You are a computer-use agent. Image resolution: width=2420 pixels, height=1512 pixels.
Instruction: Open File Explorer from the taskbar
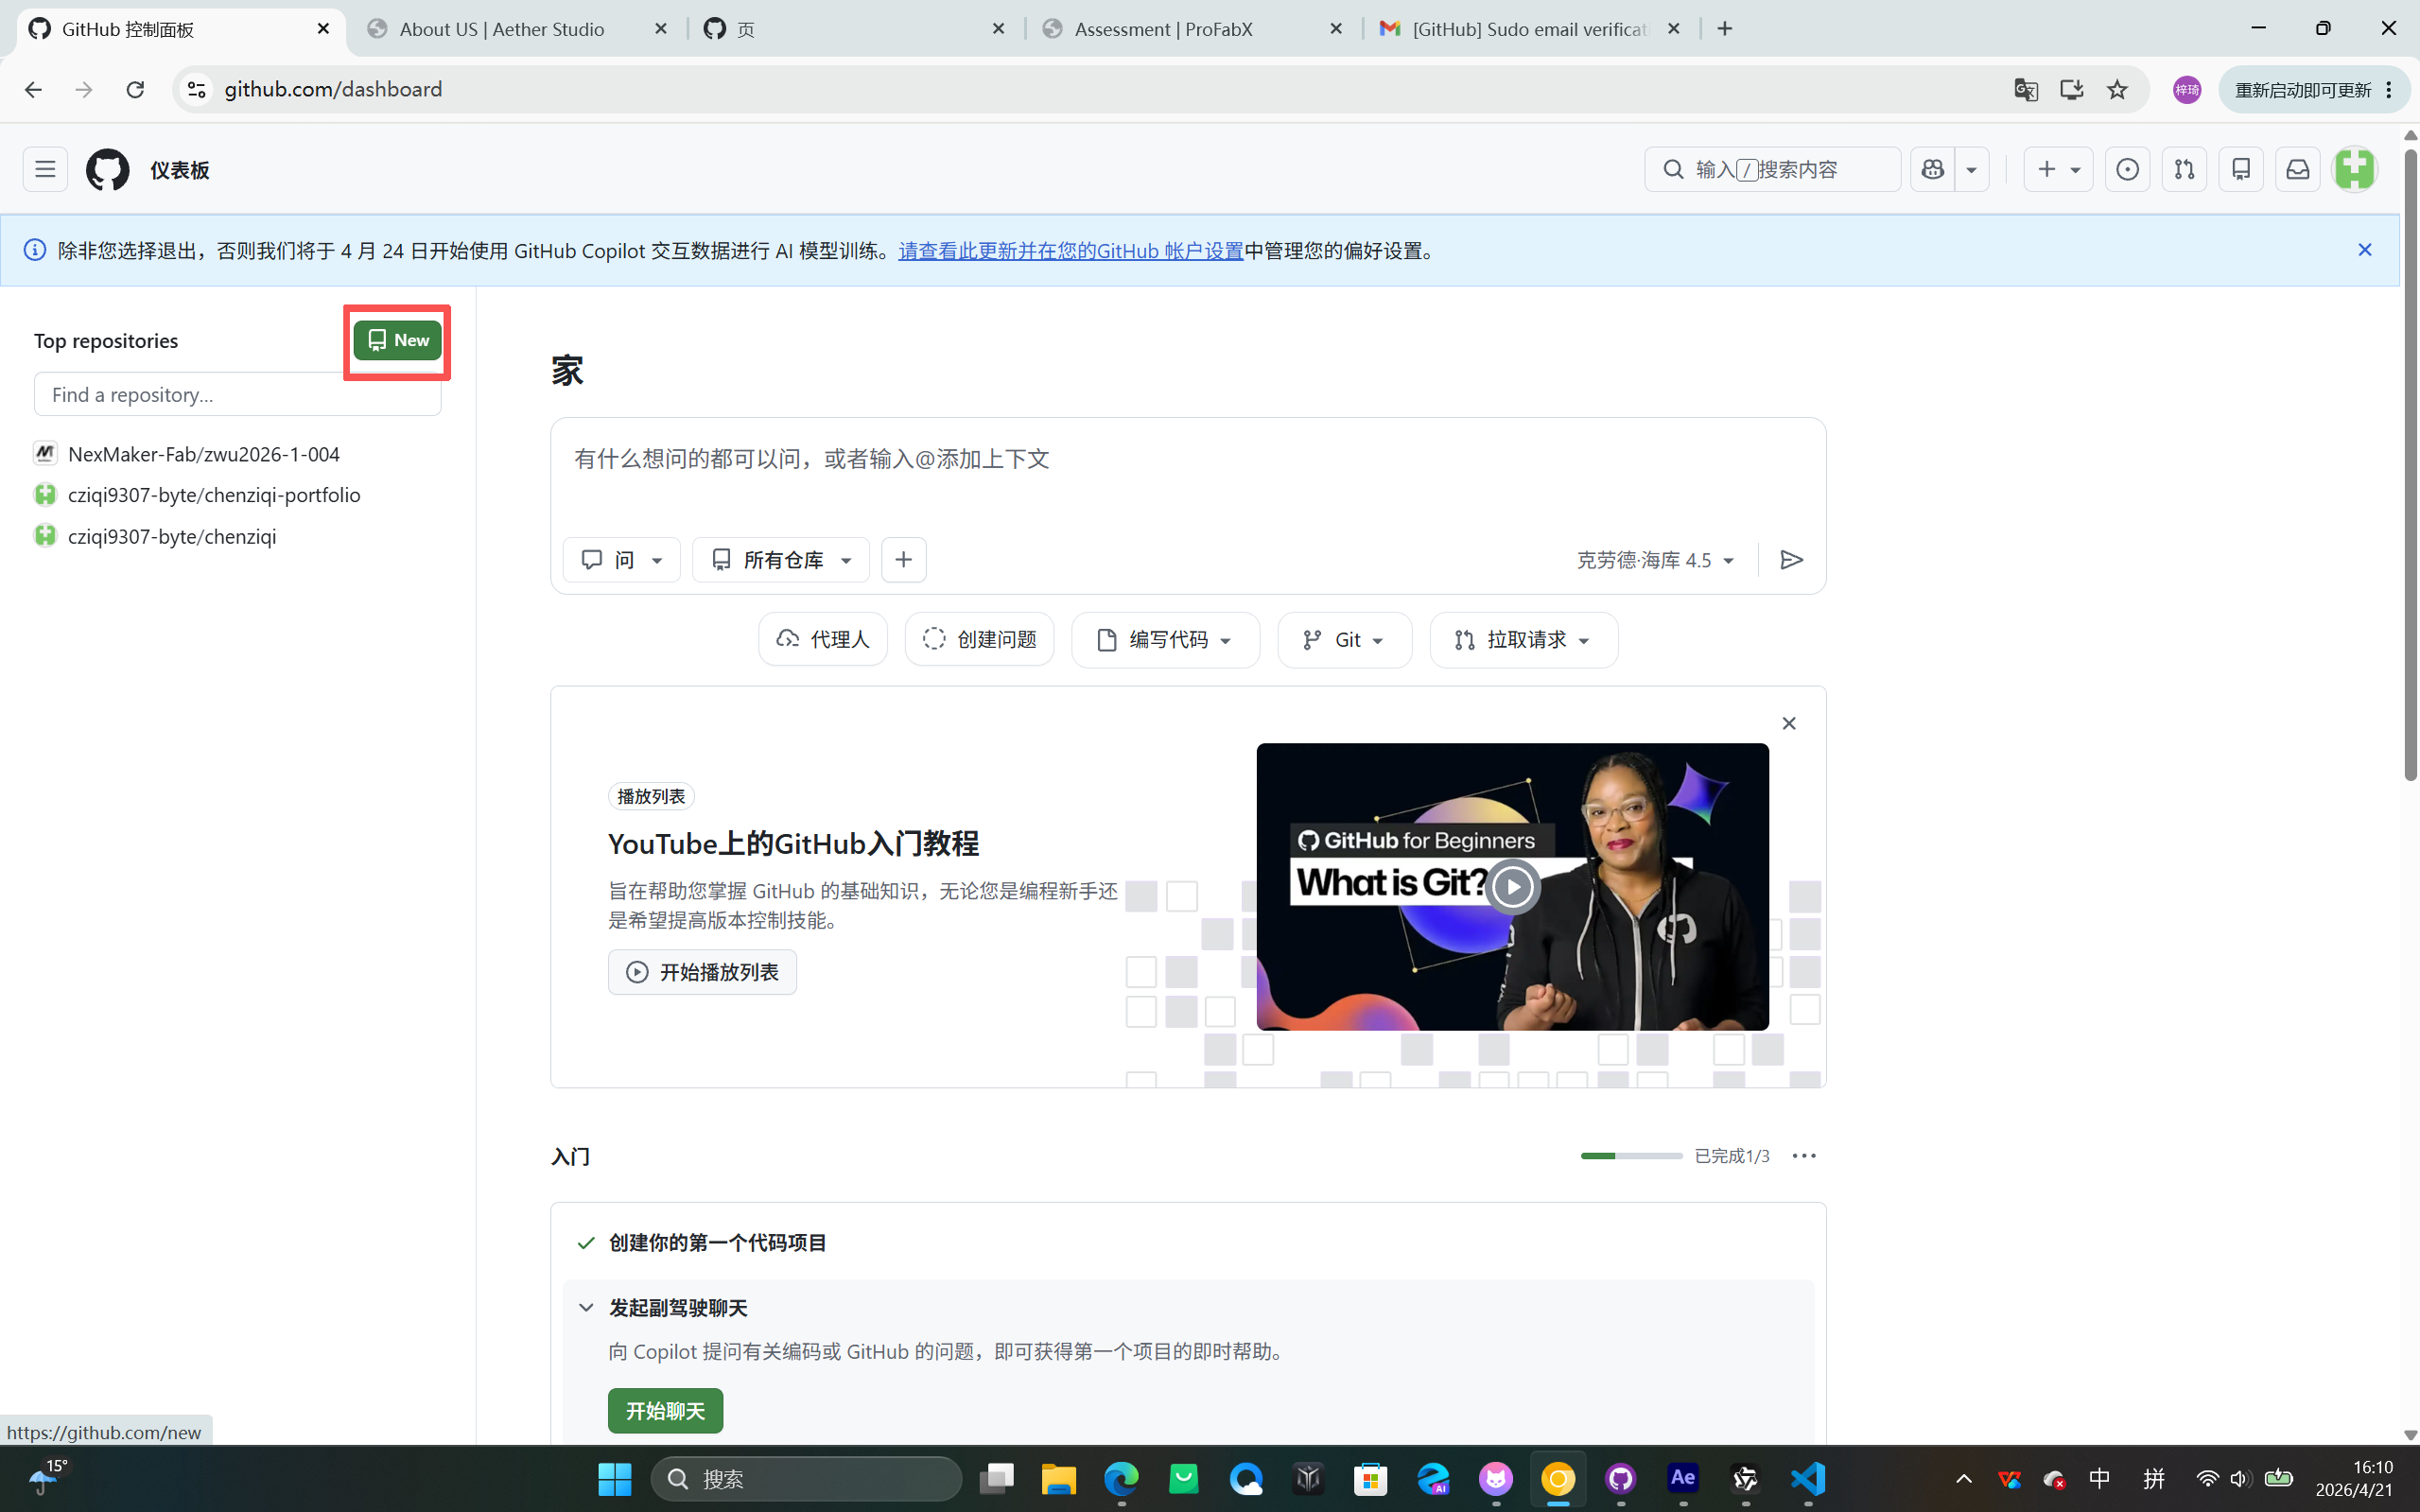[1058, 1478]
